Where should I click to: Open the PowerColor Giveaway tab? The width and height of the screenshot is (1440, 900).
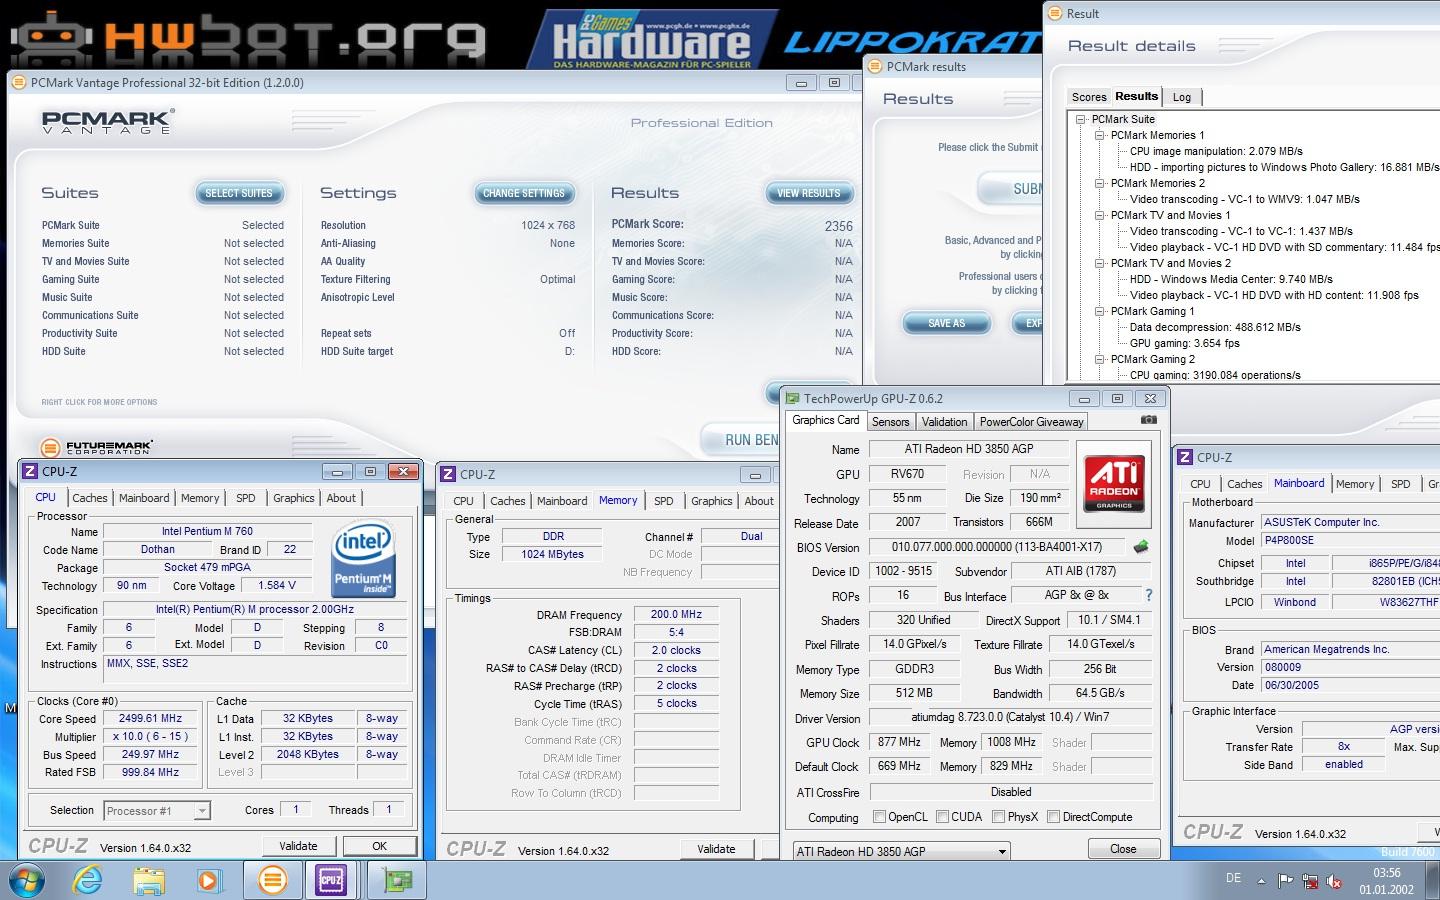pos(1031,422)
